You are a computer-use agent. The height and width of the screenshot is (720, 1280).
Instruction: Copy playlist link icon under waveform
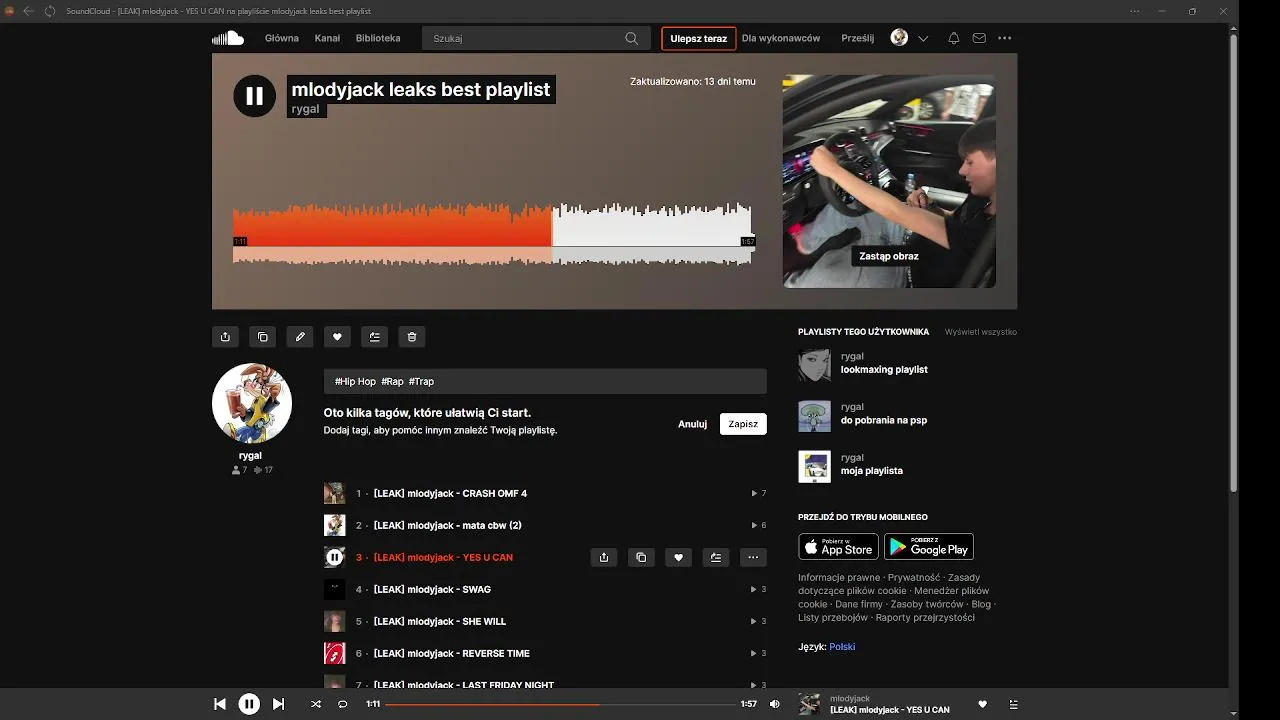[x=262, y=337]
